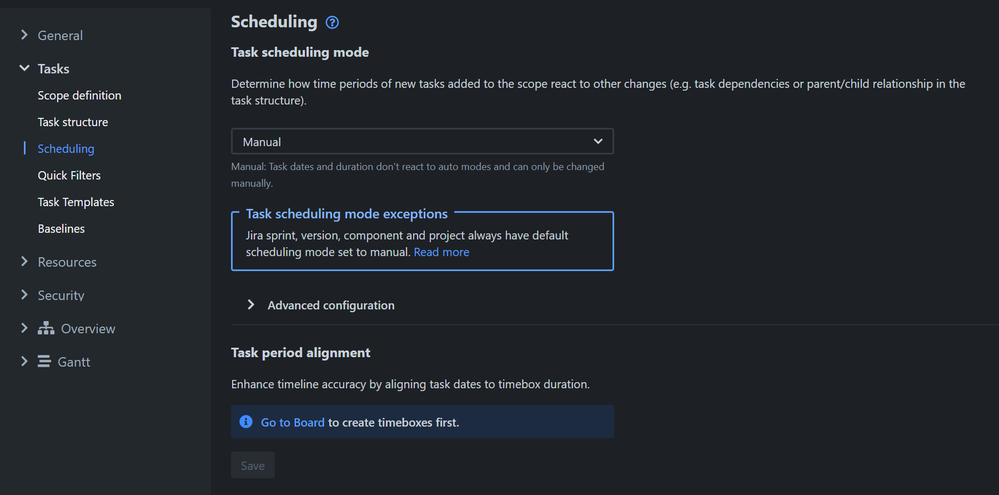The width and height of the screenshot is (999, 495).
Task: Go to Task structure settings
Action: click(x=72, y=122)
